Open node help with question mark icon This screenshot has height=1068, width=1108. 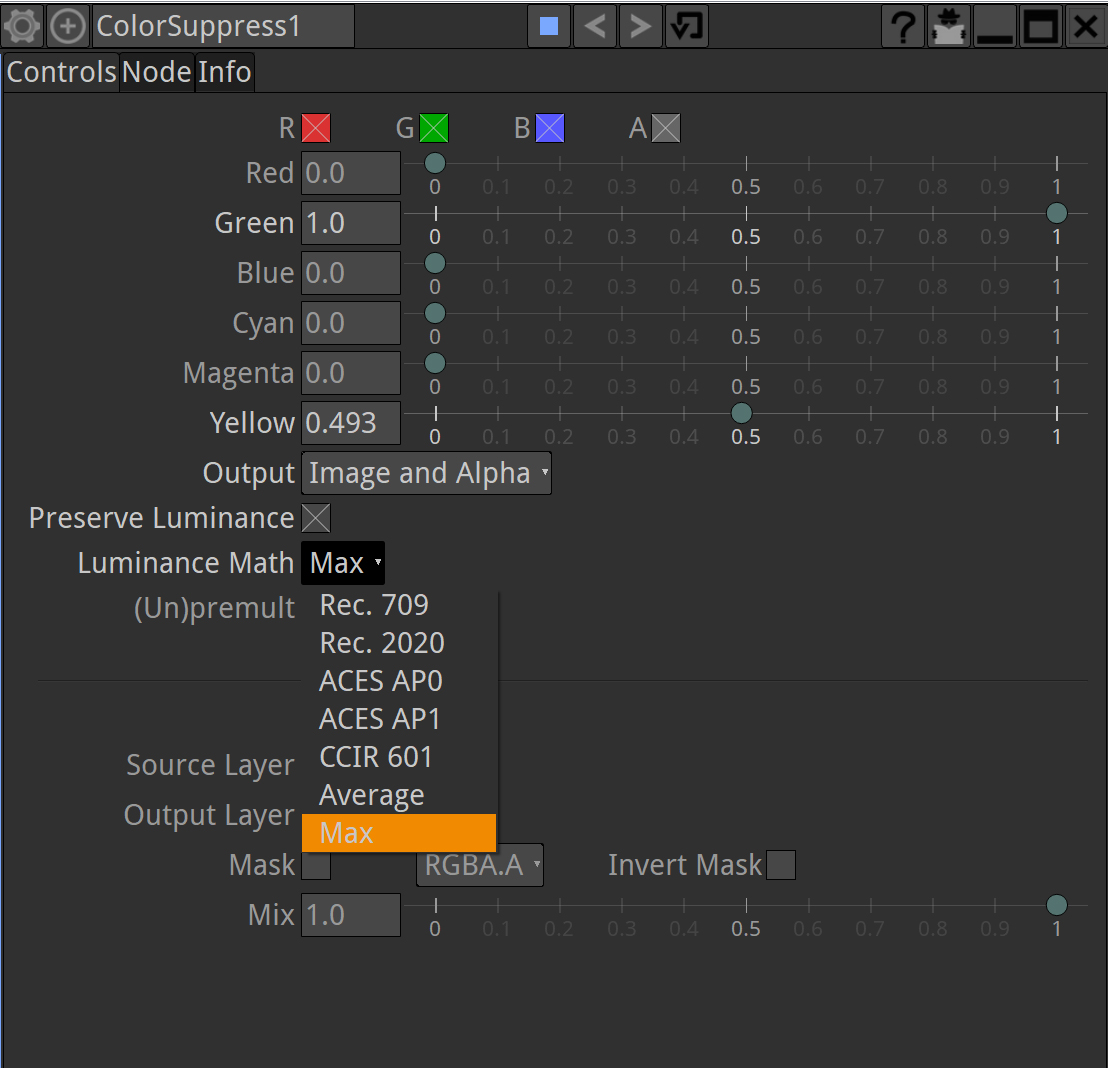pos(903,27)
